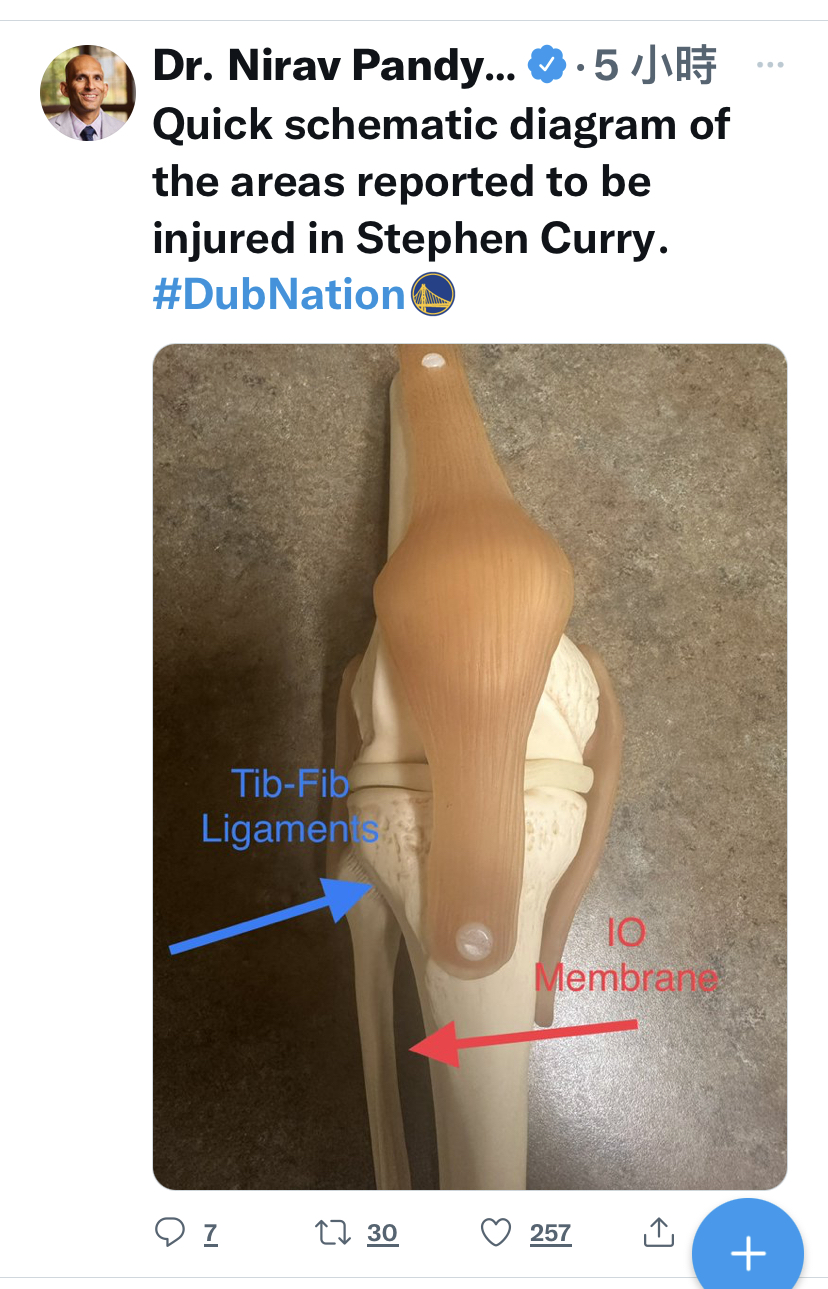Tap the Tib-Fib Ligaments label in image
This screenshot has width=828, height=1289.
click(290, 806)
